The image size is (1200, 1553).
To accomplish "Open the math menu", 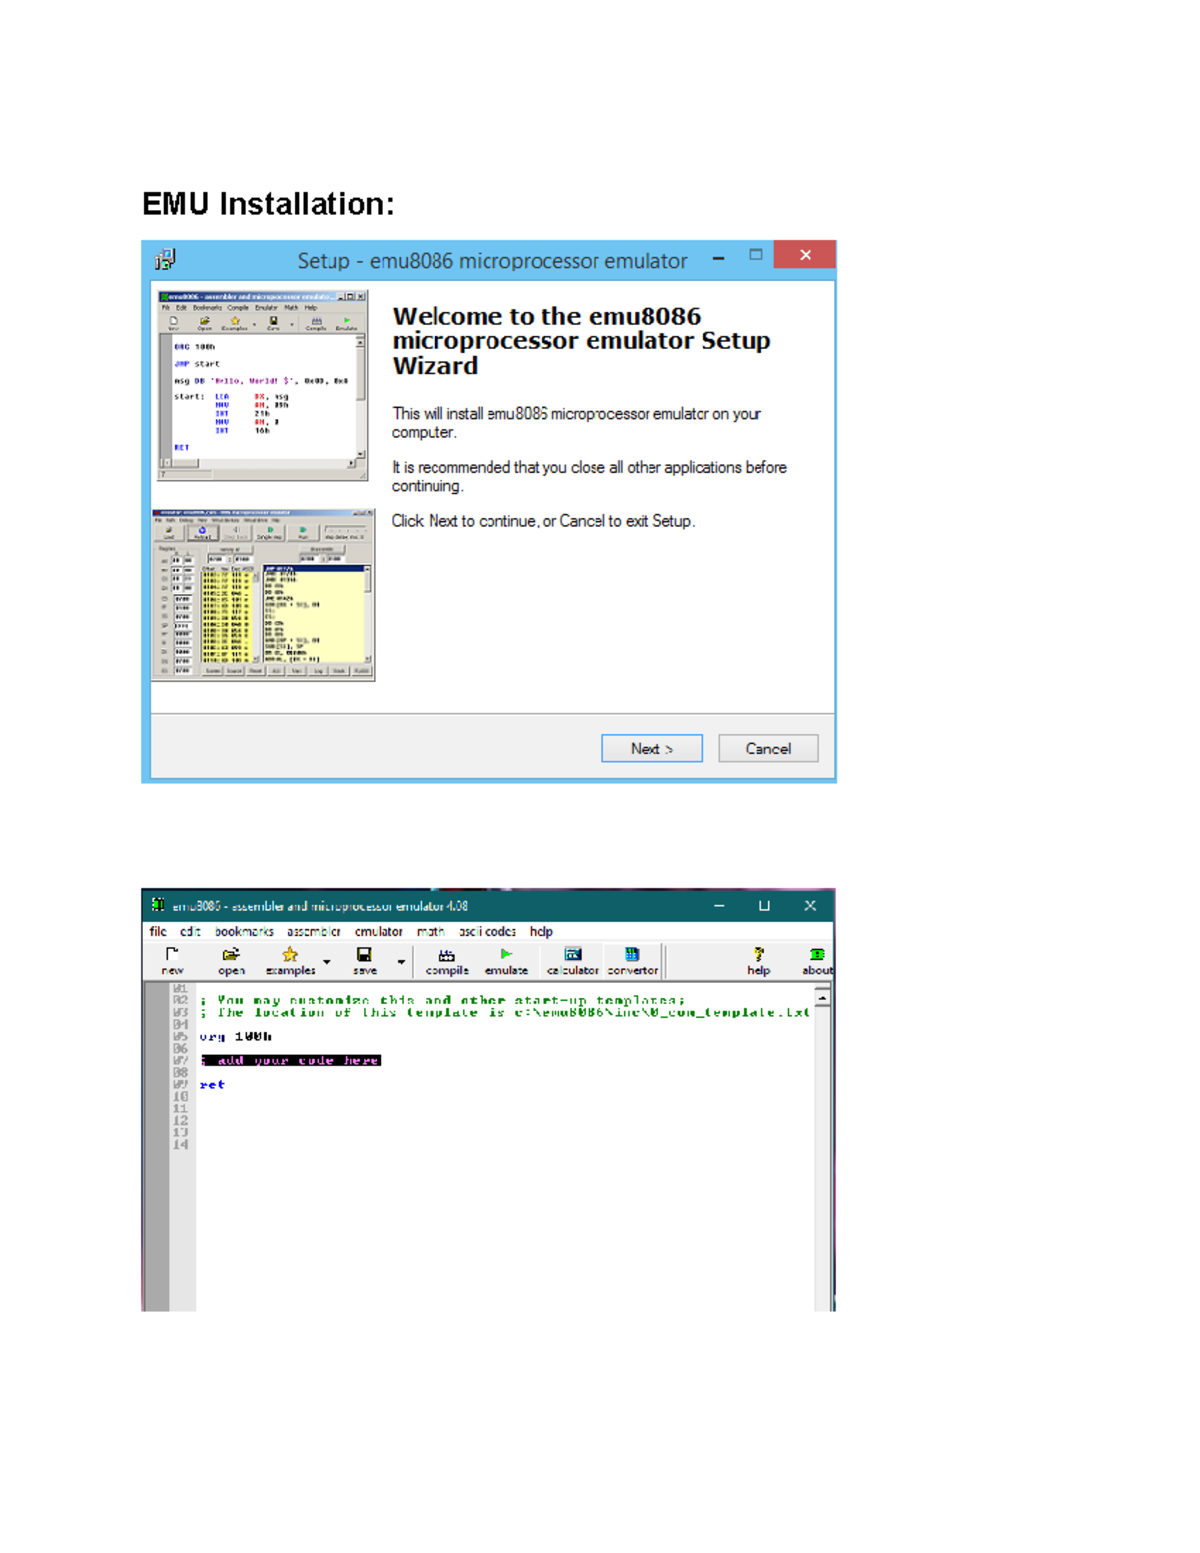I will [x=431, y=931].
